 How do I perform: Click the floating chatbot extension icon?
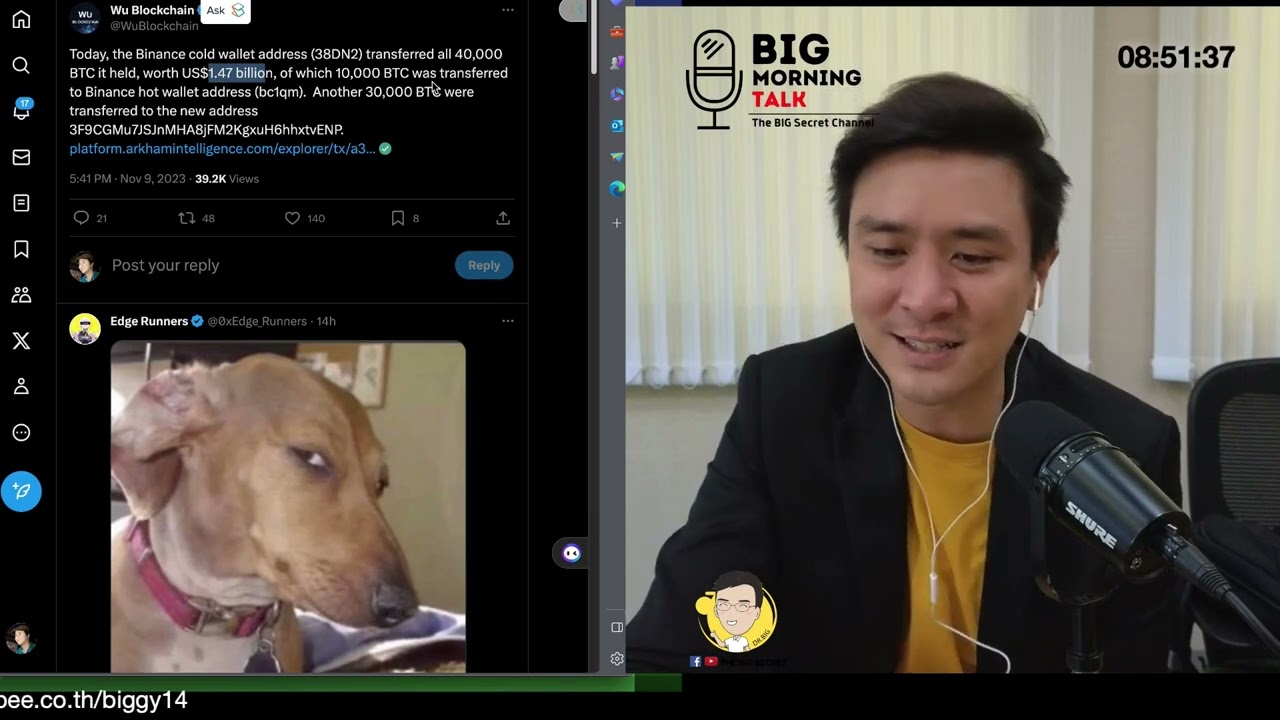pyautogui.click(x=571, y=553)
